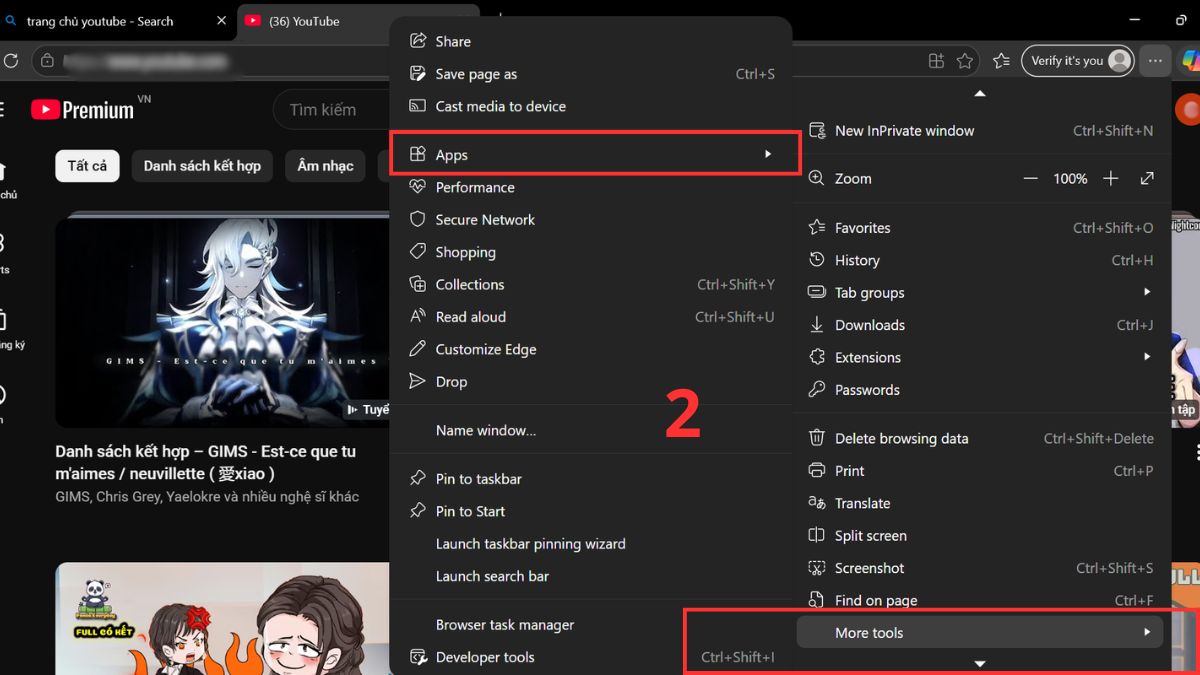Click the Split screen icon in menu
The width and height of the screenshot is (1200, 675).
pyautogui.click(x=817, y=536)
